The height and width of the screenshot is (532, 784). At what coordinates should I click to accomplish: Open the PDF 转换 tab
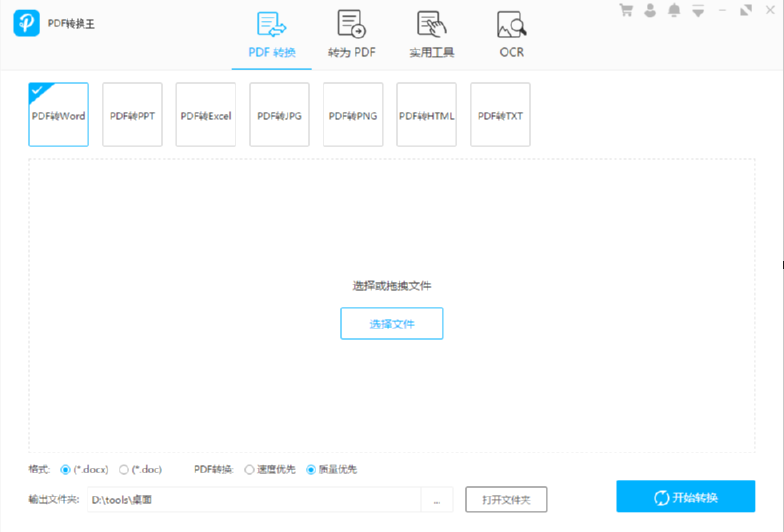pyautogui.click(x=272, y=35)
